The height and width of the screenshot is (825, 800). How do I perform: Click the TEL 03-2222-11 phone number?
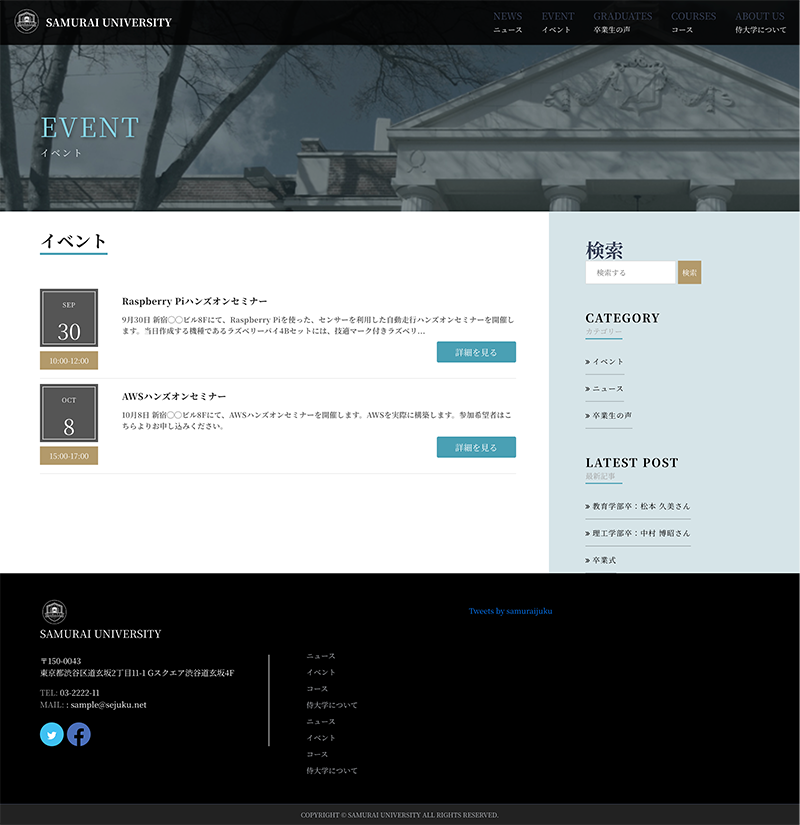point(79,693)
